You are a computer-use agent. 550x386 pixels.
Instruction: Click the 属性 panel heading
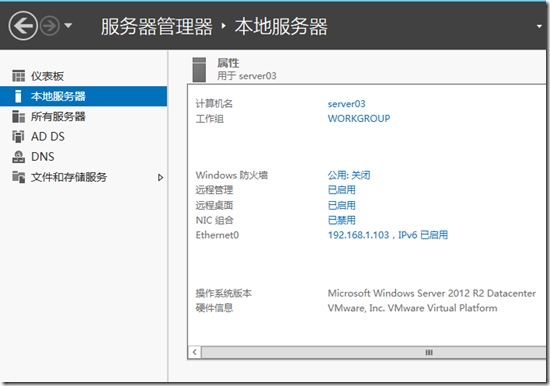pyautogui.click(x=228, y=63)
